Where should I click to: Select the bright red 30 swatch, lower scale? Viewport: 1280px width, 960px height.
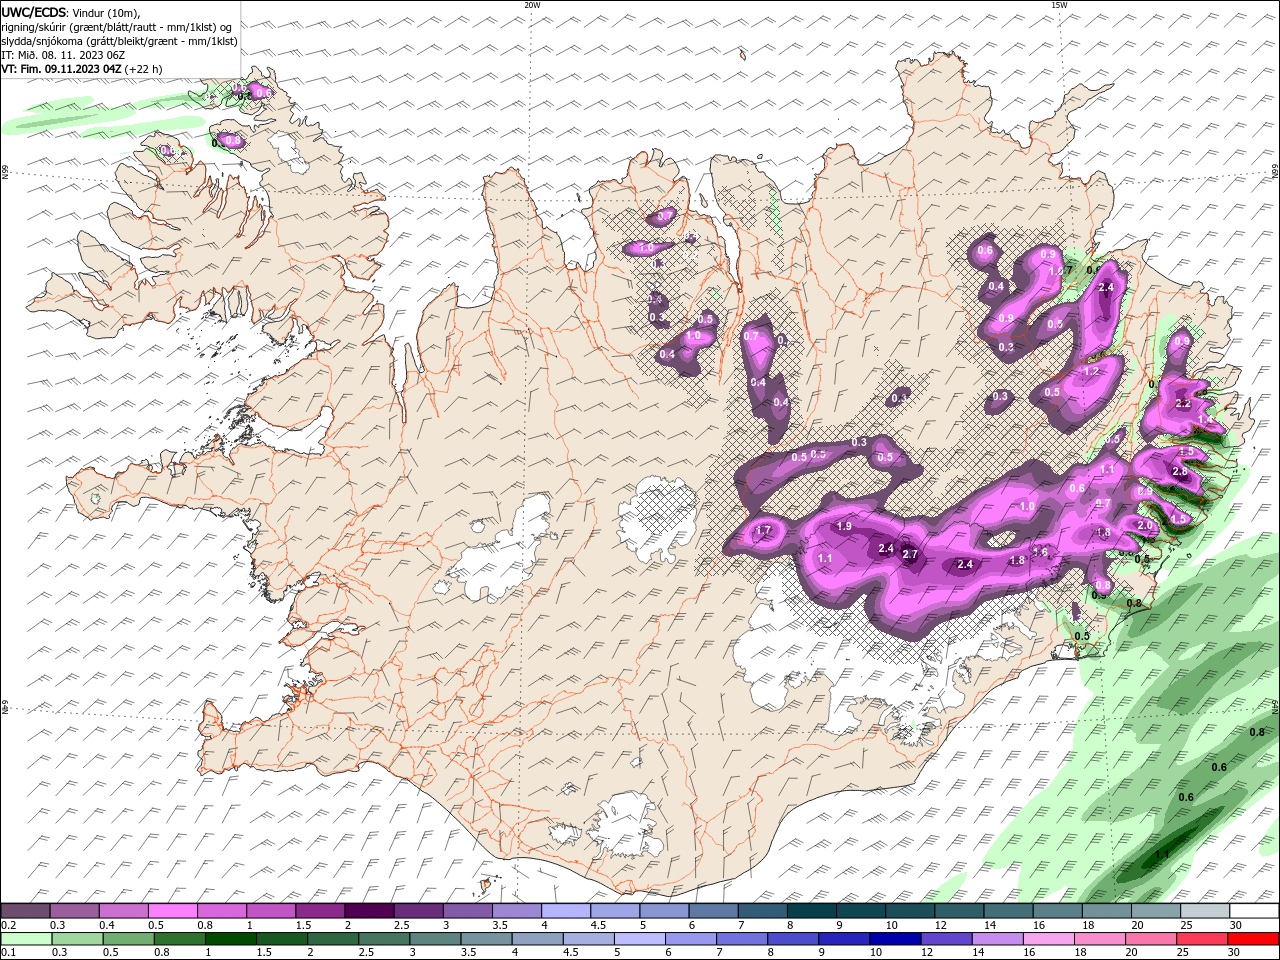point(1254,939)
